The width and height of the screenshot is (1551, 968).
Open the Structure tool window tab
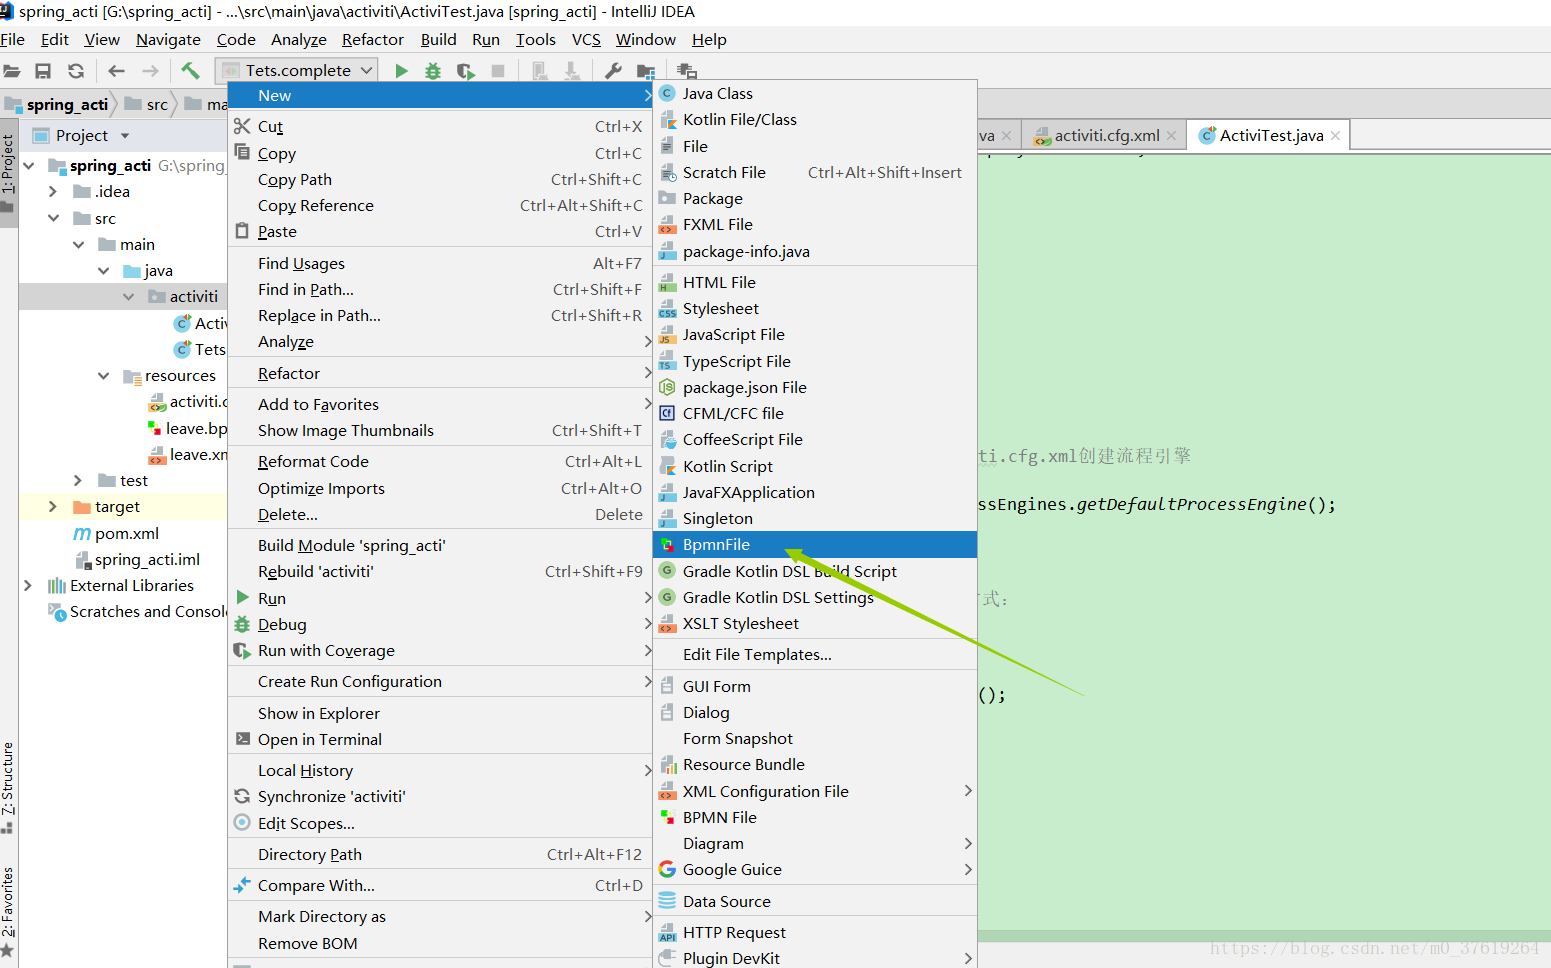pos(8,787)
